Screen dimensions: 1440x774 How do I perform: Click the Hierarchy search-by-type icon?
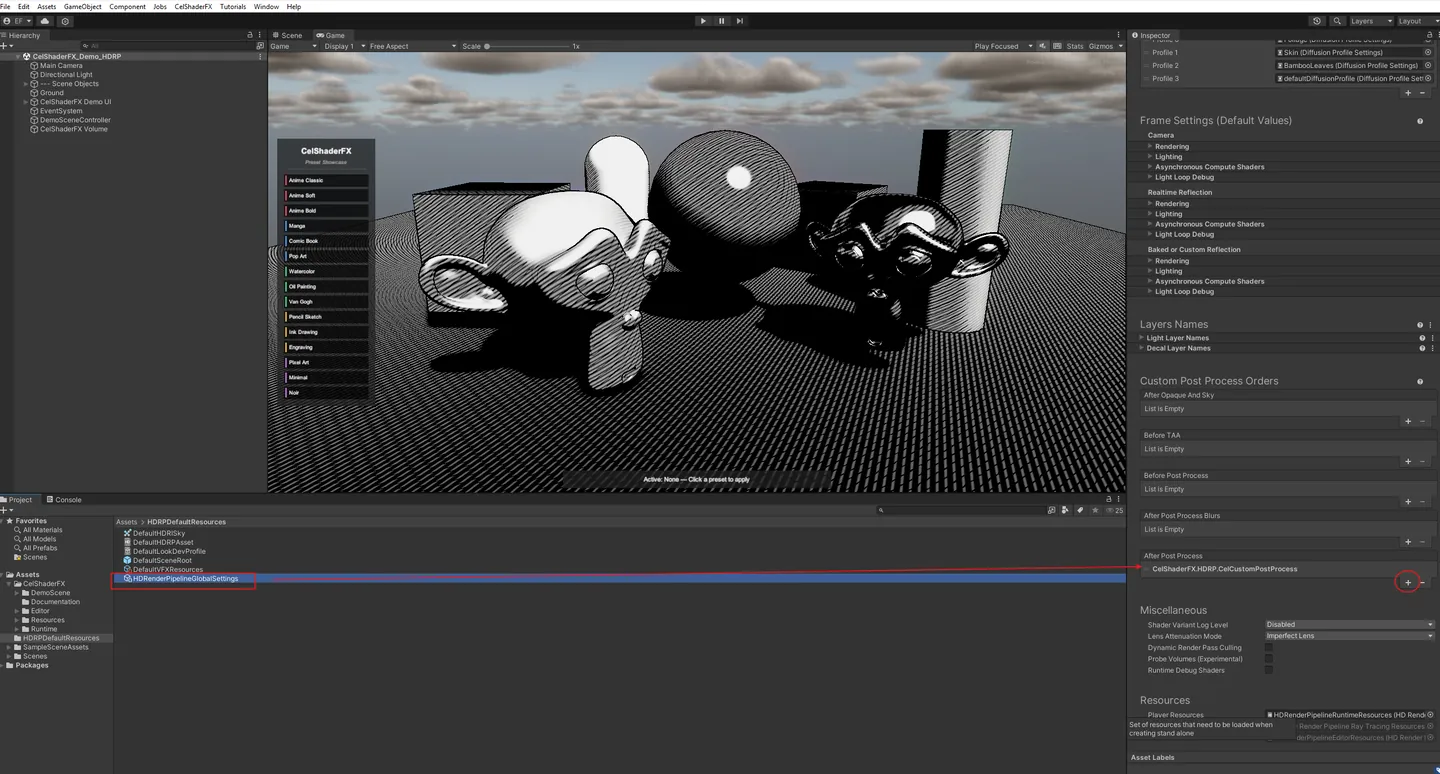coord(260,46)
